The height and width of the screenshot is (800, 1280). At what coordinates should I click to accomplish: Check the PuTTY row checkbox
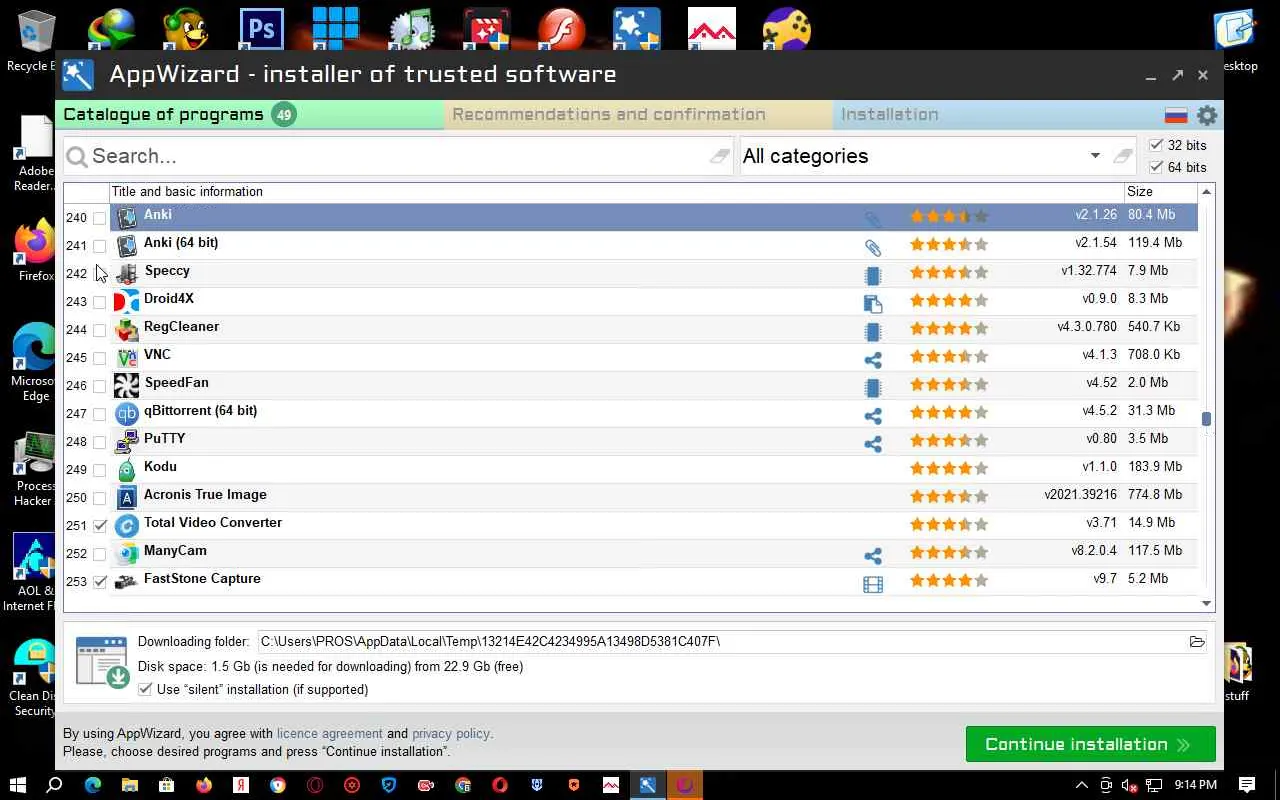coord(100,442)
